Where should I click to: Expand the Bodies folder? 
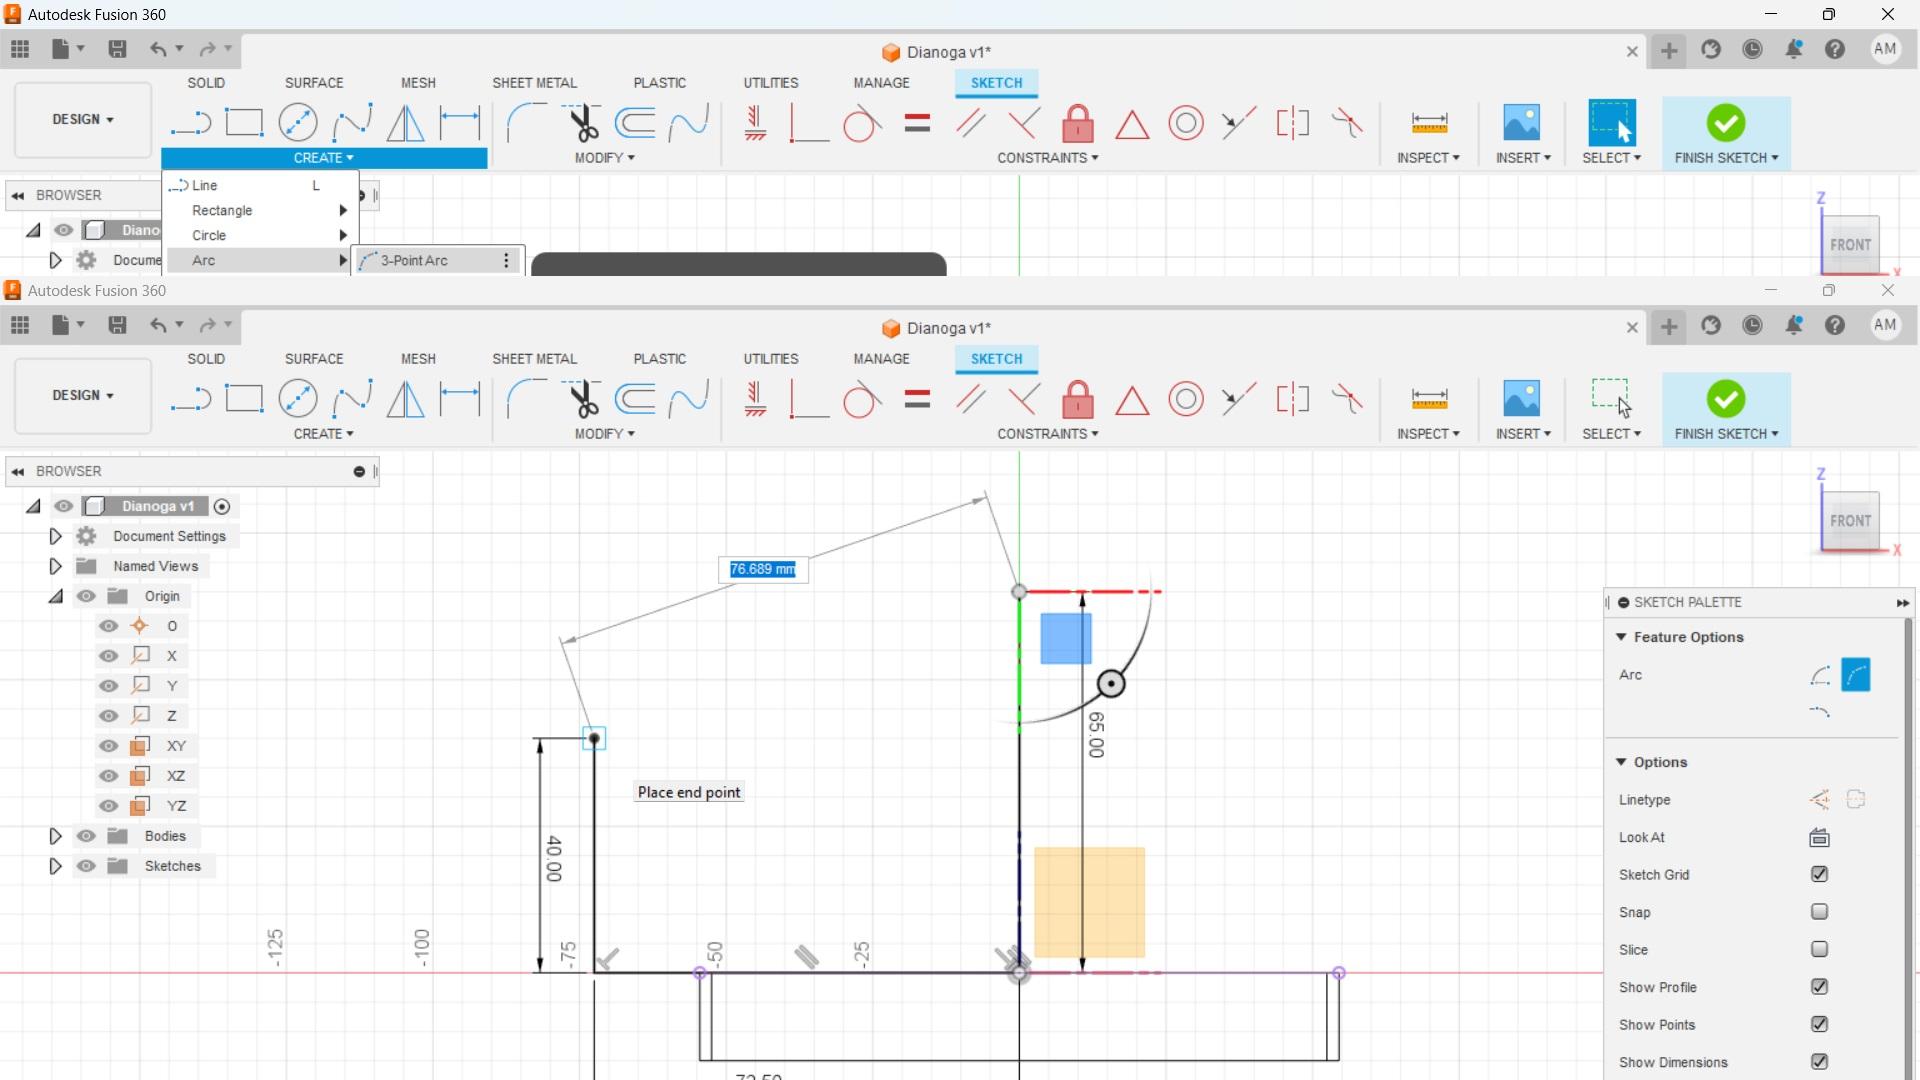coord(55,836)
